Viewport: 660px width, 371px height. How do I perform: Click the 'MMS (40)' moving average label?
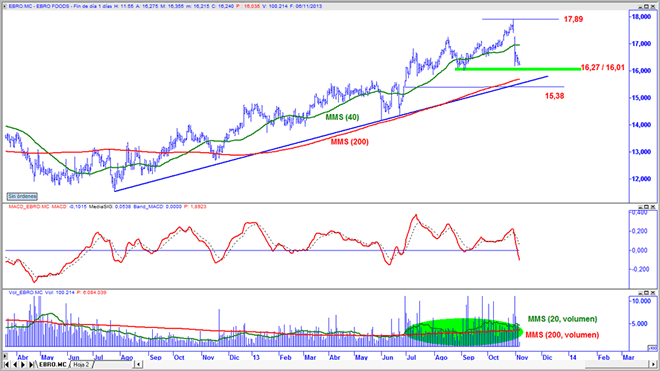tap(342, 117)
